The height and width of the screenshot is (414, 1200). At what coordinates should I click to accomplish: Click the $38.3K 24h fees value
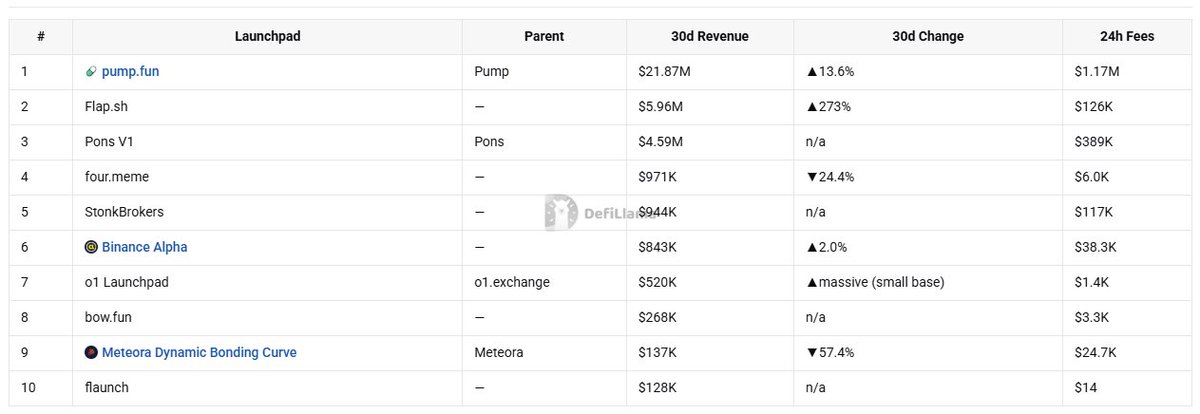[x=1095, y=247]
